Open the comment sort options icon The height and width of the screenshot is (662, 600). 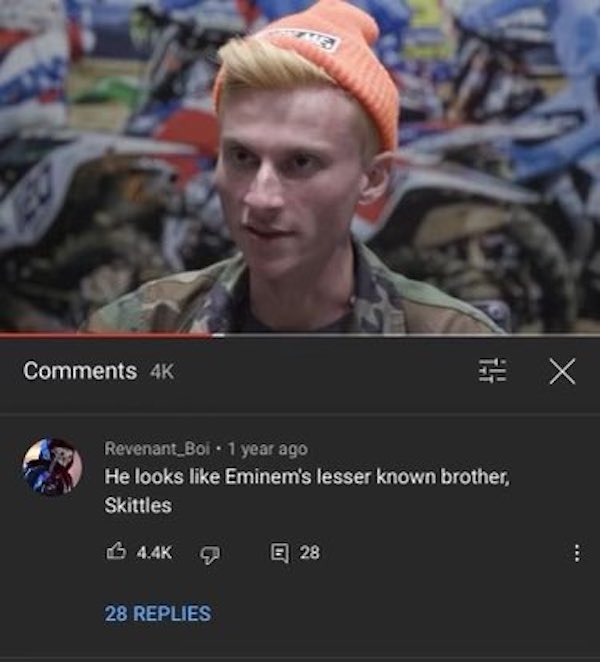click(x=492, y=371)
